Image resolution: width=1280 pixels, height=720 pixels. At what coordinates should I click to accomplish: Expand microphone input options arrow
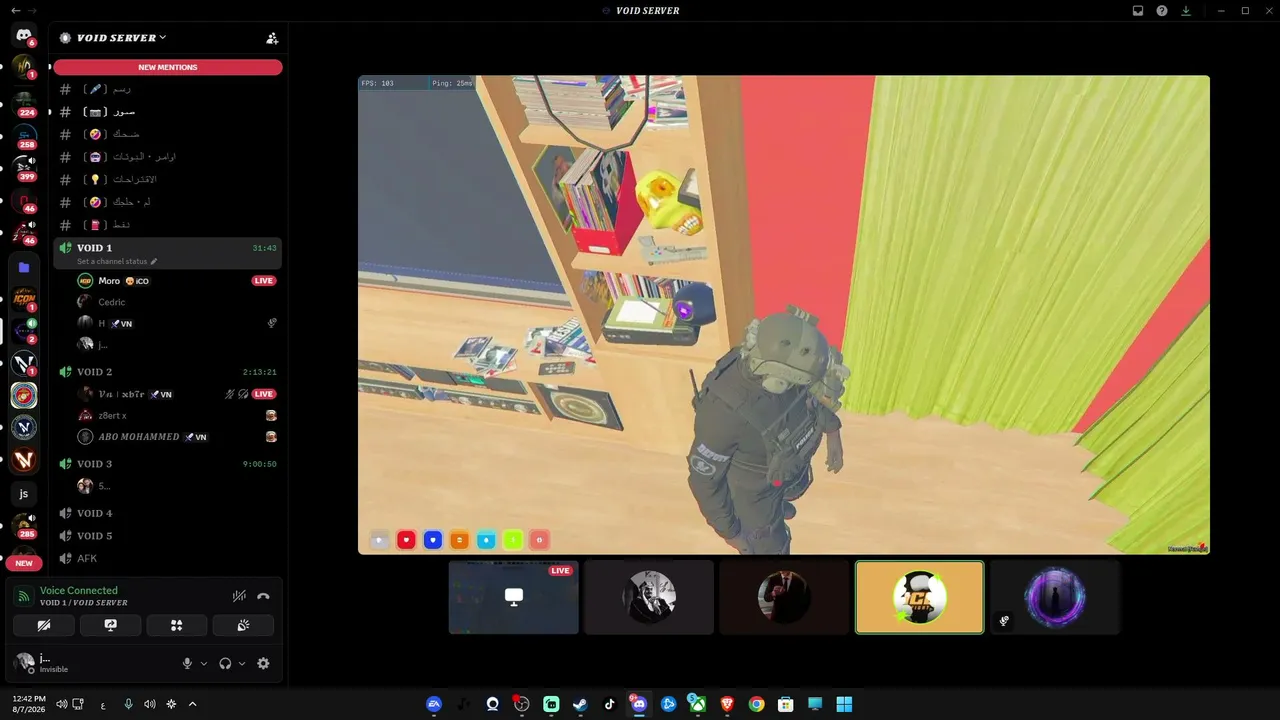click(204, 663)
